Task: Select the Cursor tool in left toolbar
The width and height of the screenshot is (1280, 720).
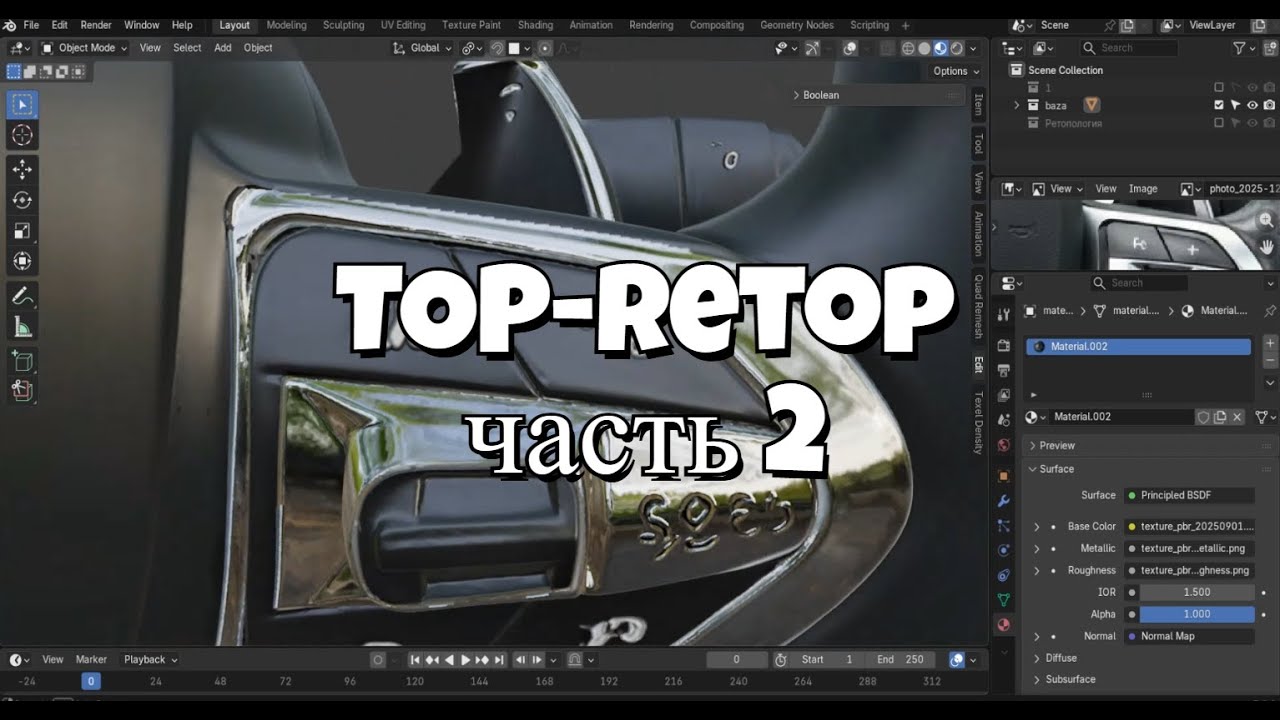Action: point(22,135)
